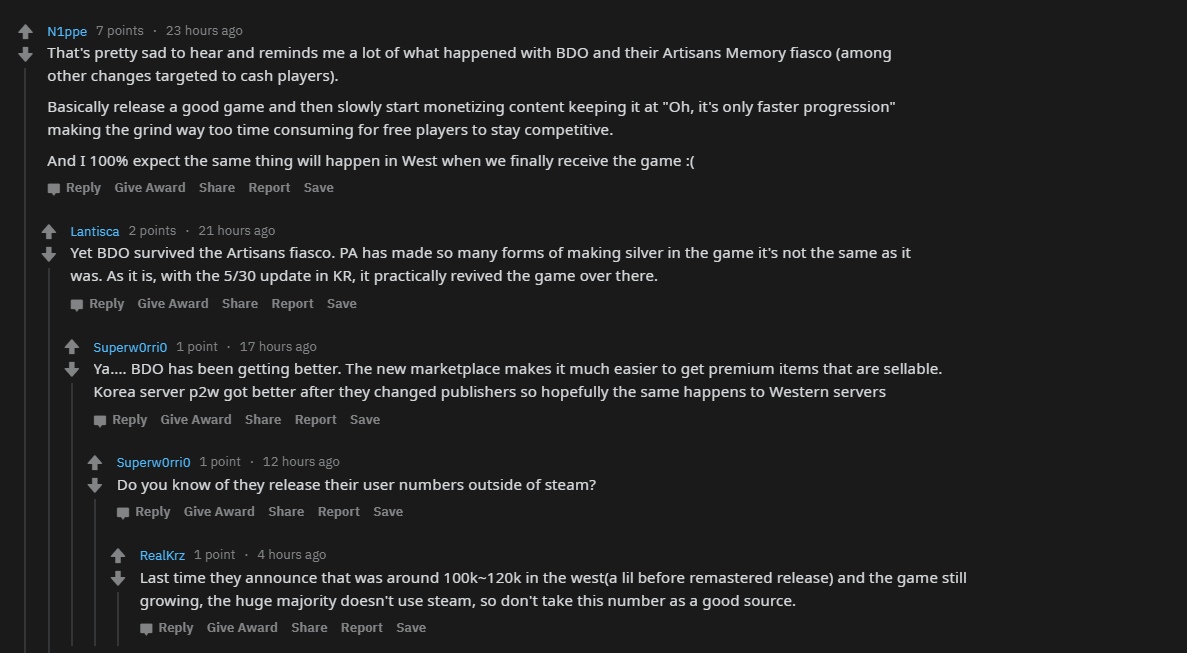The width and height of the screenshot is (1187, 653).
Task: Open N1ppe's user profile
Action: pyautogui.click(x=67, y=31)
